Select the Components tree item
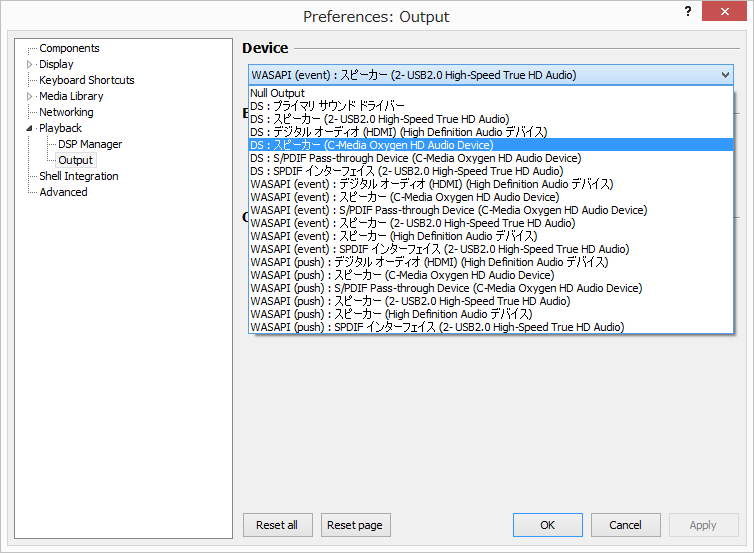This screenshot has width=754, height=553. point(69,48)
